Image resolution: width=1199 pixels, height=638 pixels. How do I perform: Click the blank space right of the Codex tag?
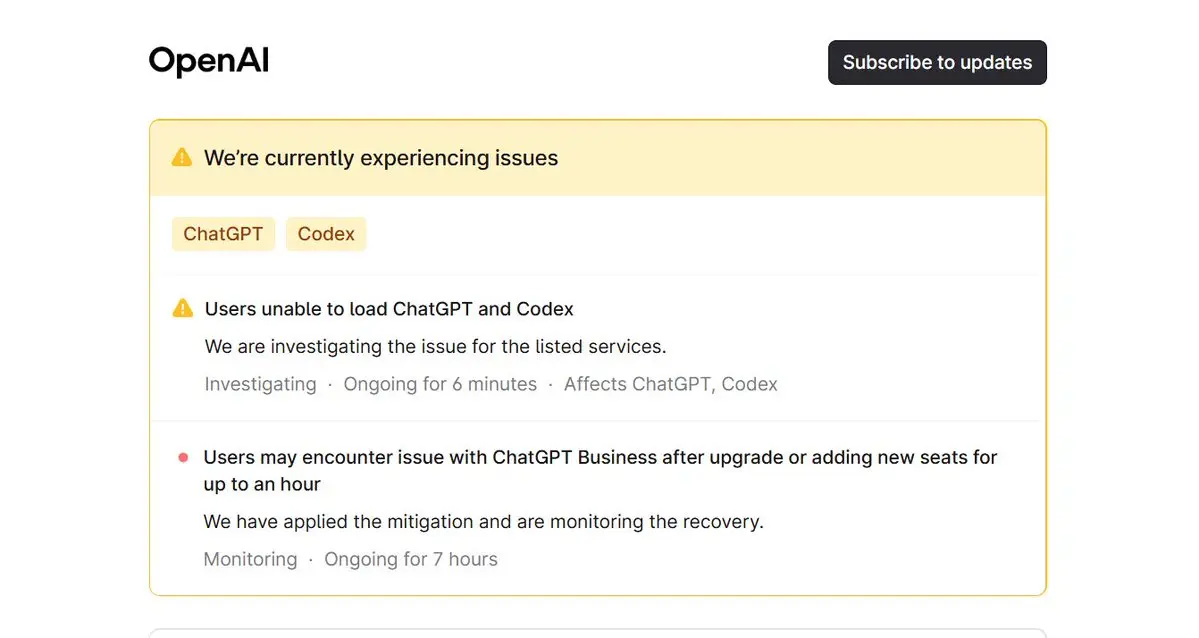pos(700,234)
